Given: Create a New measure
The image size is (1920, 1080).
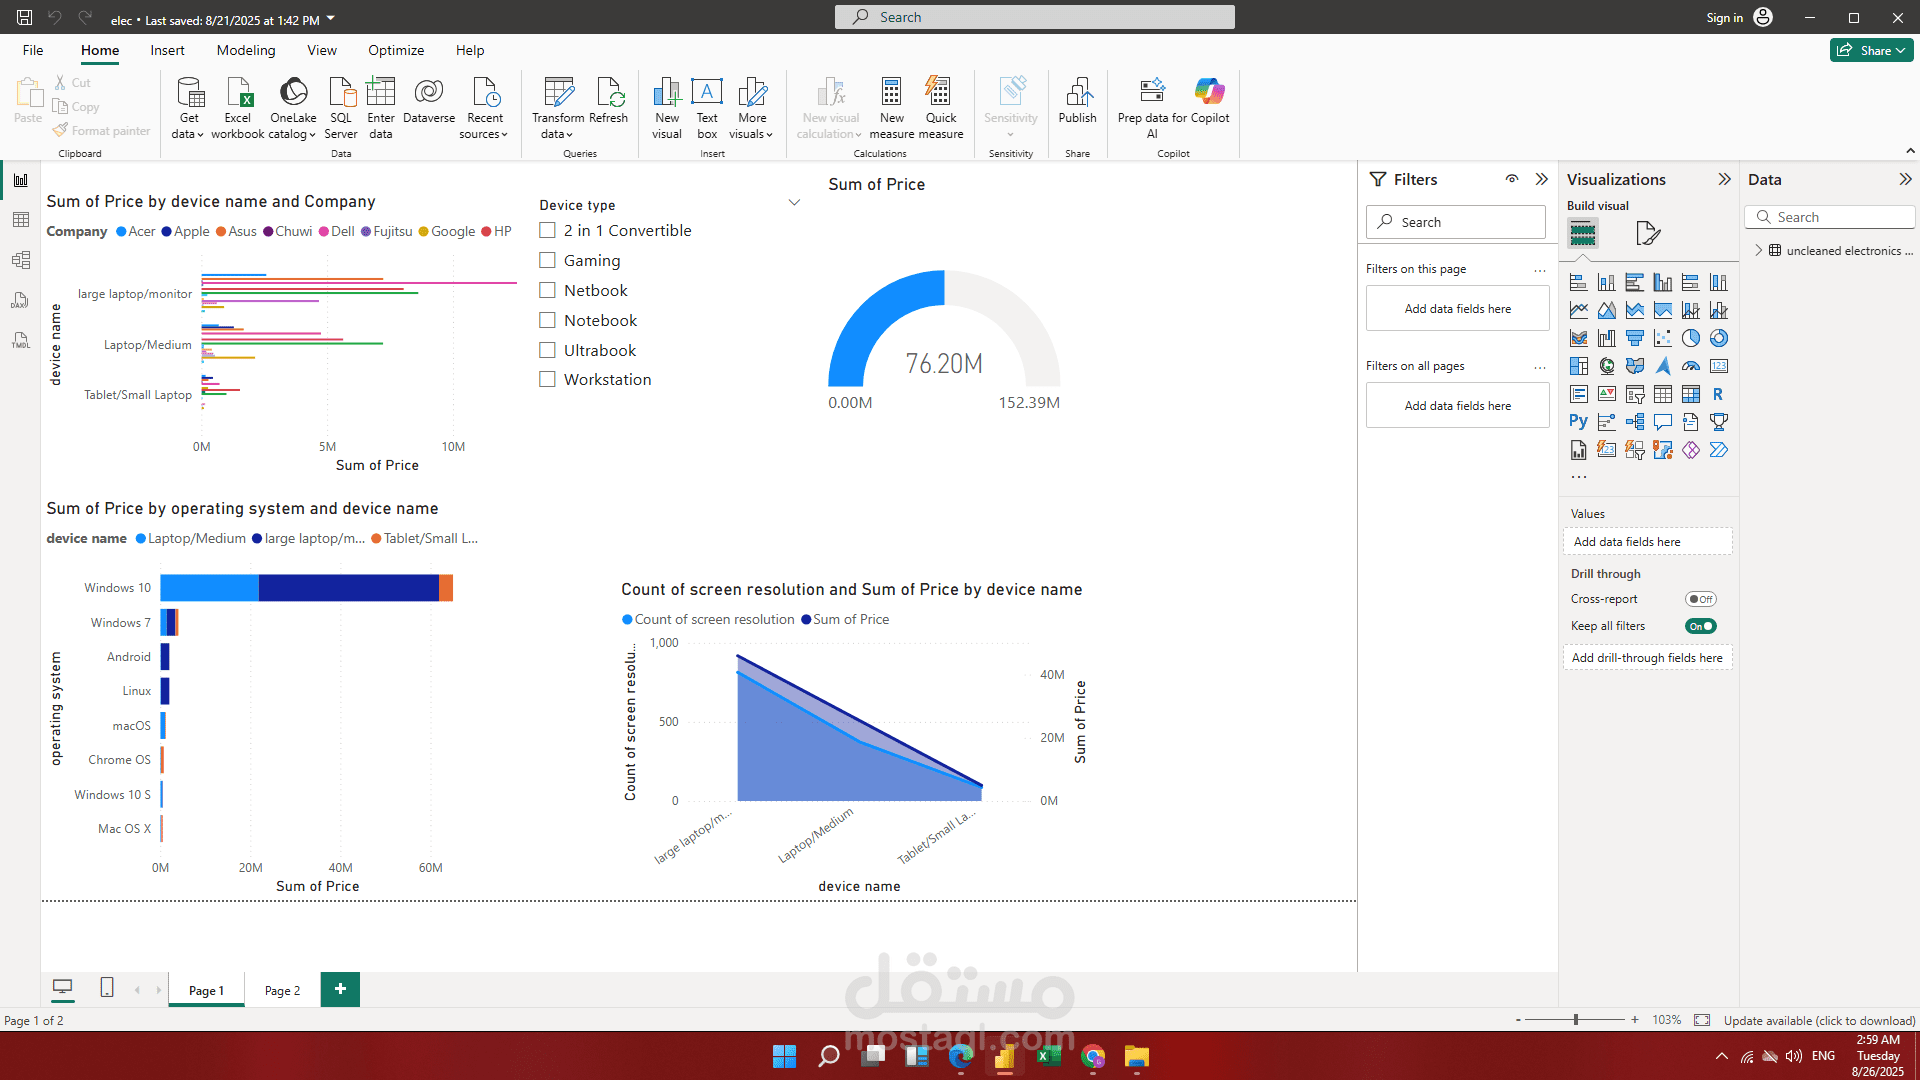Looking at the screenshot, I should coord(892,107).
